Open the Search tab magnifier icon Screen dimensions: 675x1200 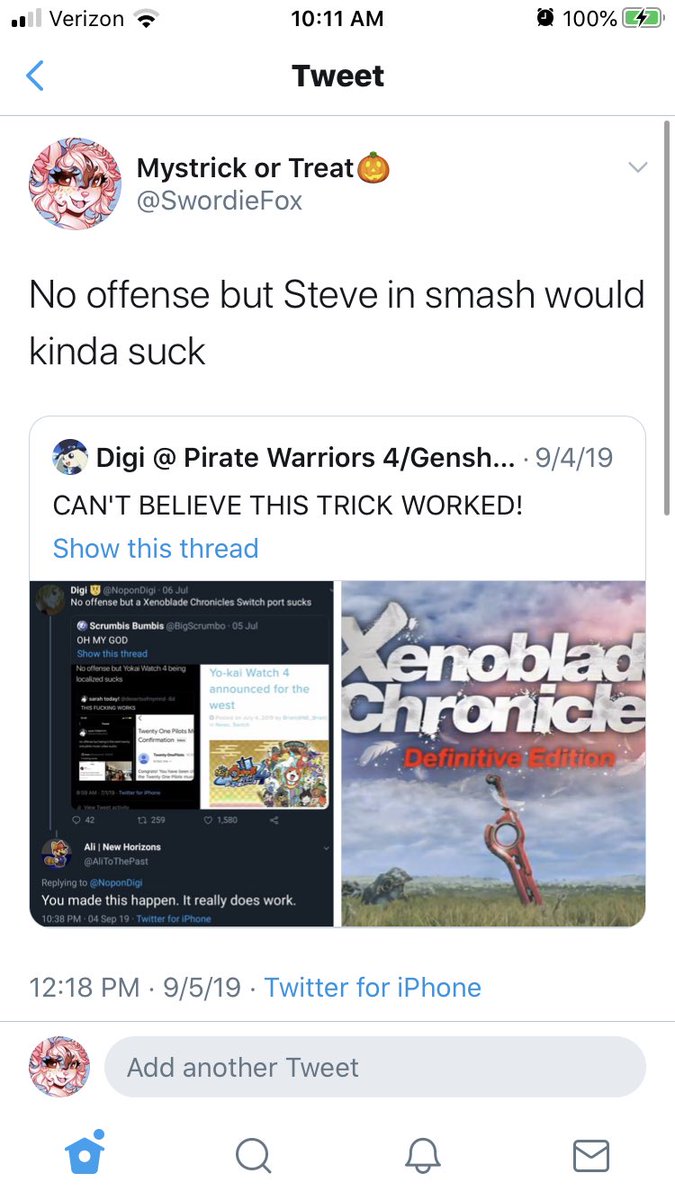point(253,1156)
